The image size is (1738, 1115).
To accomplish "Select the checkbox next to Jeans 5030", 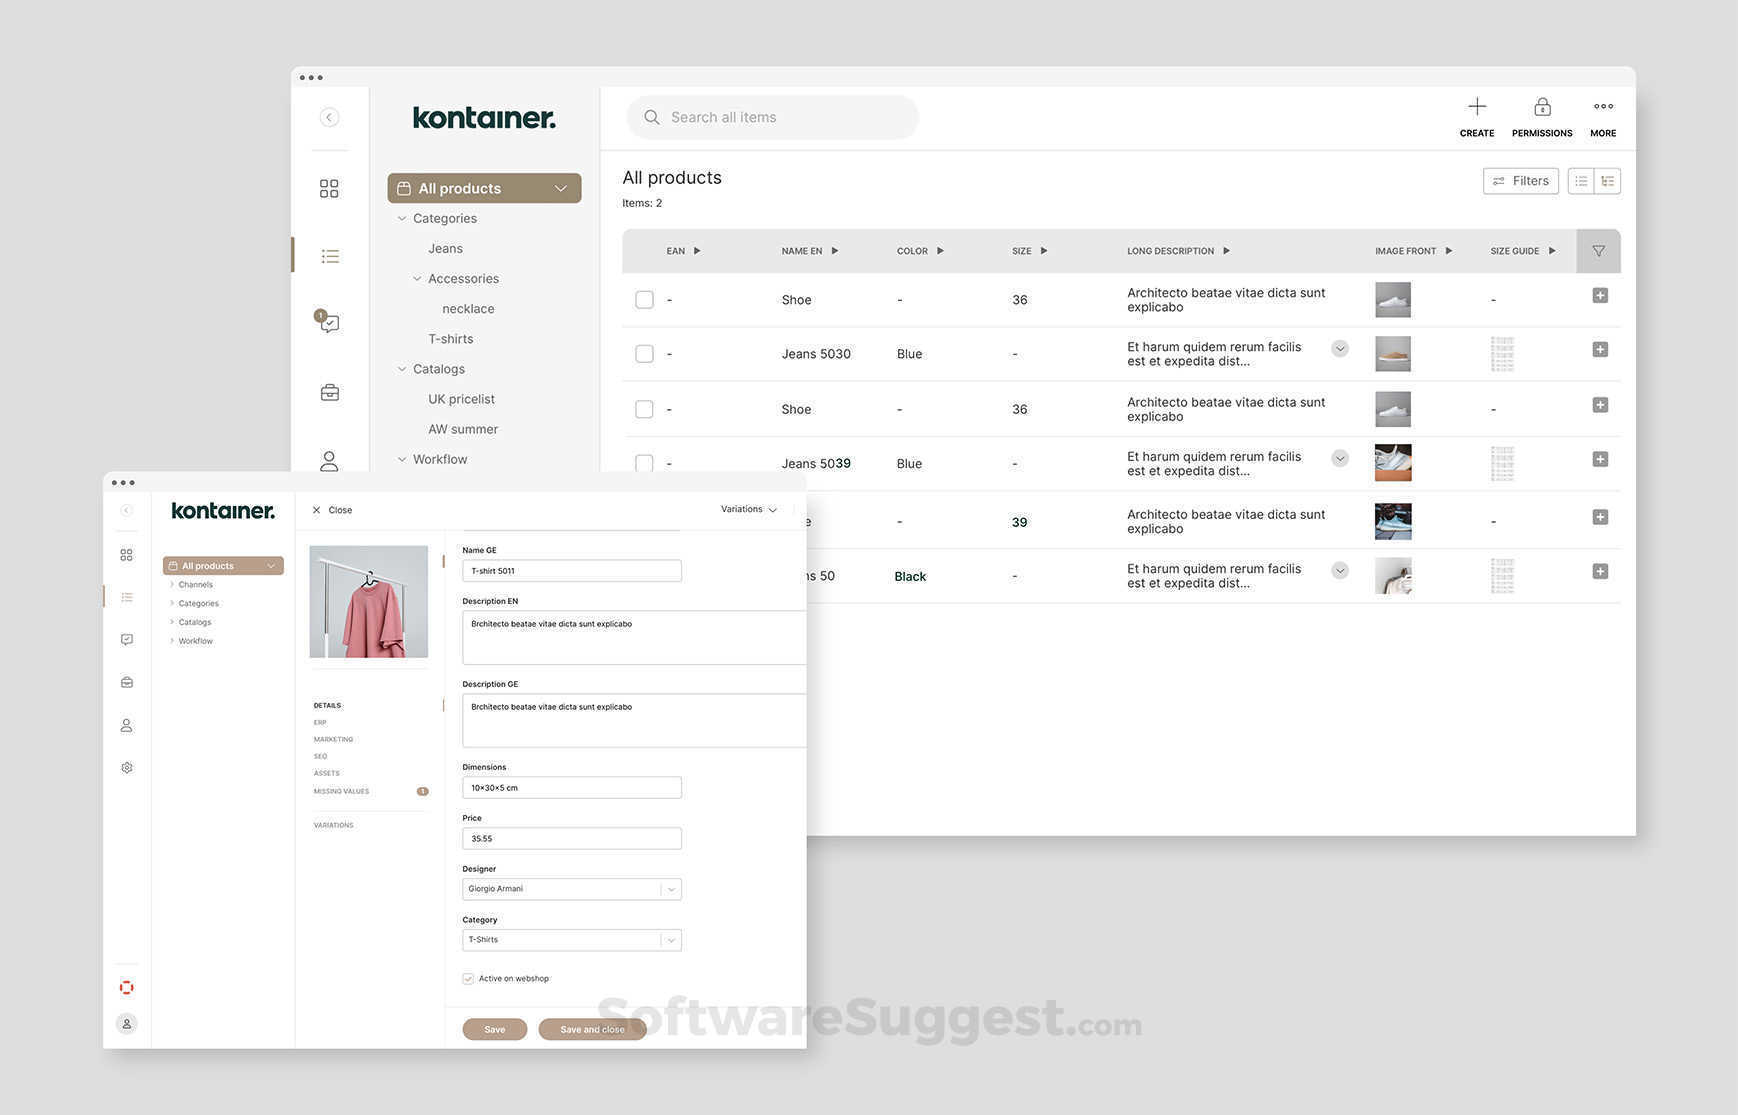I will coord(644,353).
